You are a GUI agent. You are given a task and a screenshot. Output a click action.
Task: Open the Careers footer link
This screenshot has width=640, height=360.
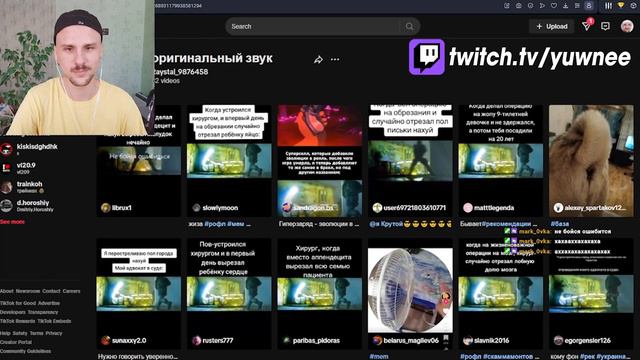click(x=71, y=291)
